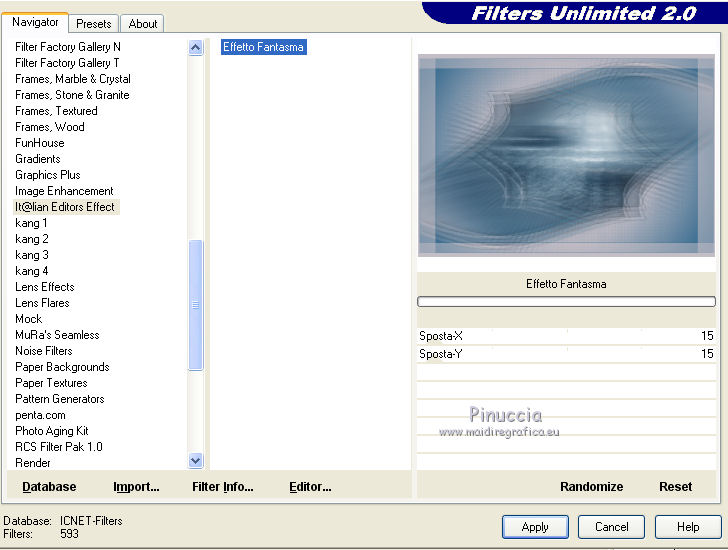Open the Lens Effects category

pyautogui.click(x=45, y=287)
